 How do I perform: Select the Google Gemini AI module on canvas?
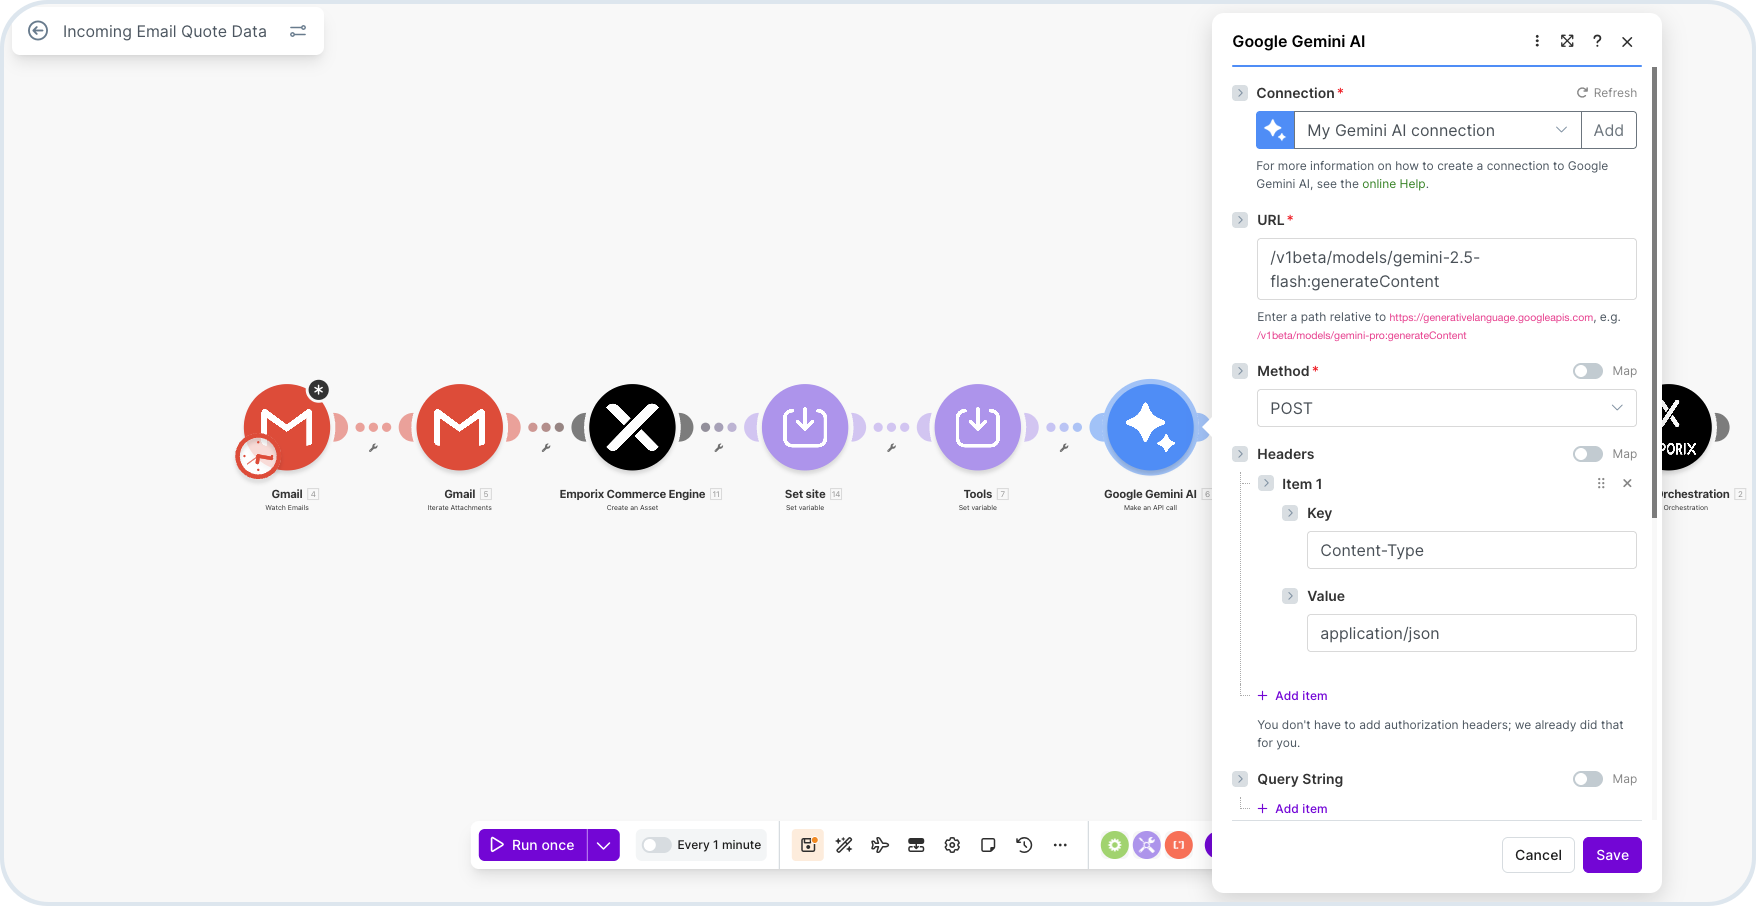coord(1150,427)
